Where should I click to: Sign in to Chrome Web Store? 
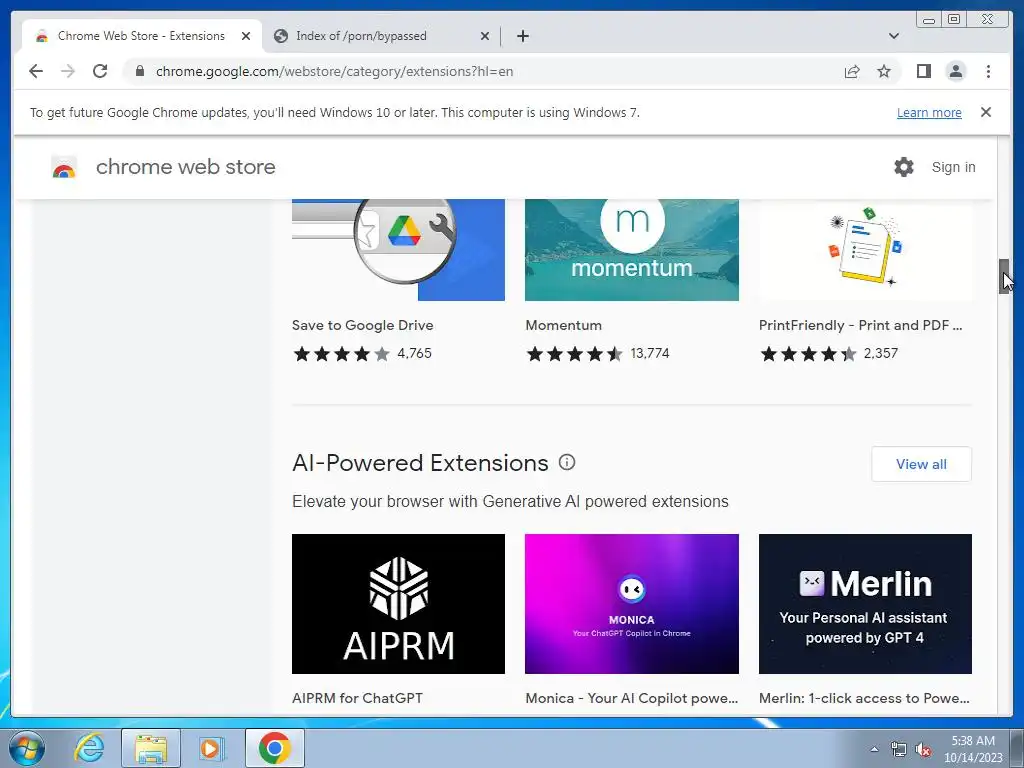click(x=953, y=167)
